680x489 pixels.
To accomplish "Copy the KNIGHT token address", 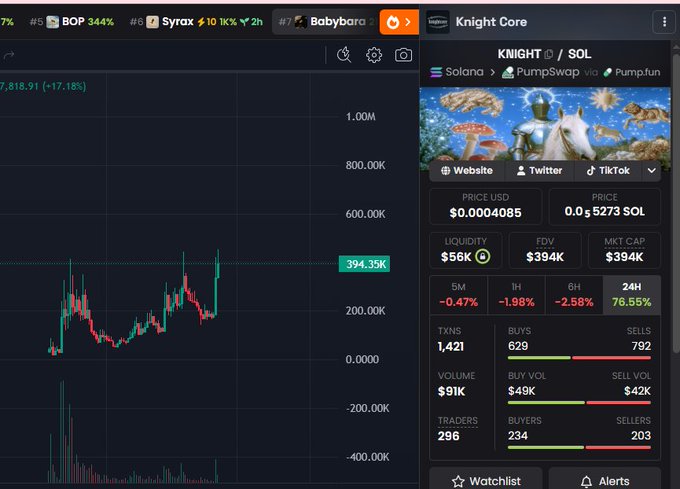I will pyautogui.click(x=549, y=54).
